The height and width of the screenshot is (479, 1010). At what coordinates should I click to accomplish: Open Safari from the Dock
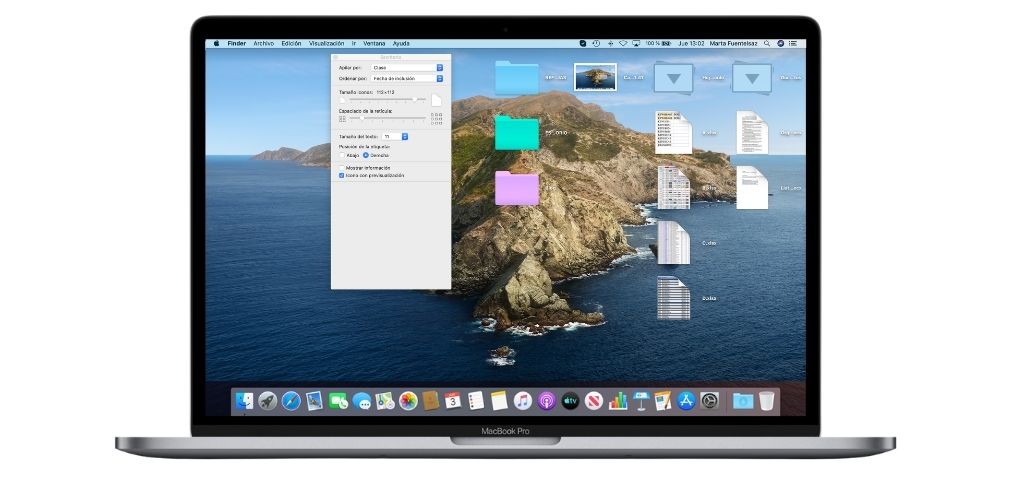291,401
